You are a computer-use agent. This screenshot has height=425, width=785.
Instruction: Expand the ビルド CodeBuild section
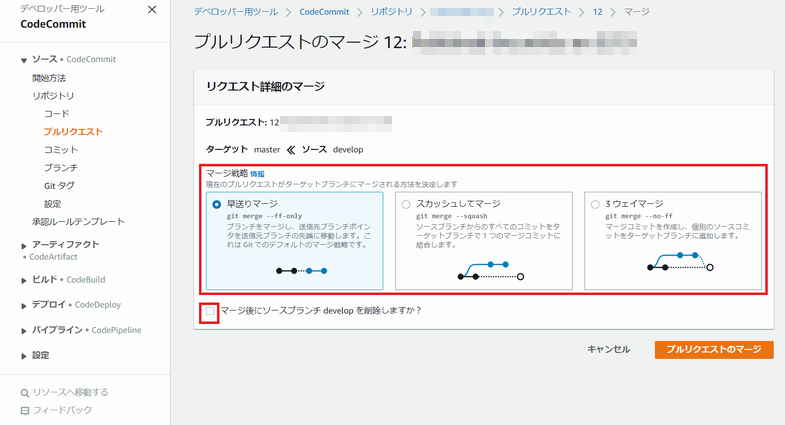pyautogui.click(x=24, y=281)
